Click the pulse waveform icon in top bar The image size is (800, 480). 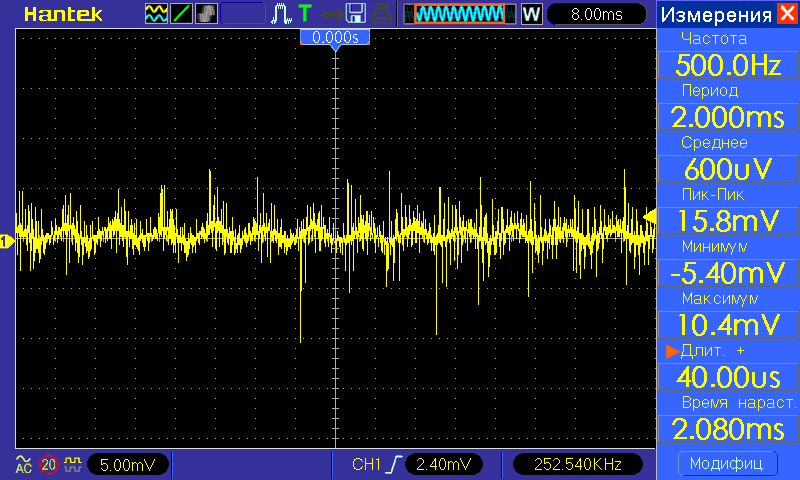(282, 14)
